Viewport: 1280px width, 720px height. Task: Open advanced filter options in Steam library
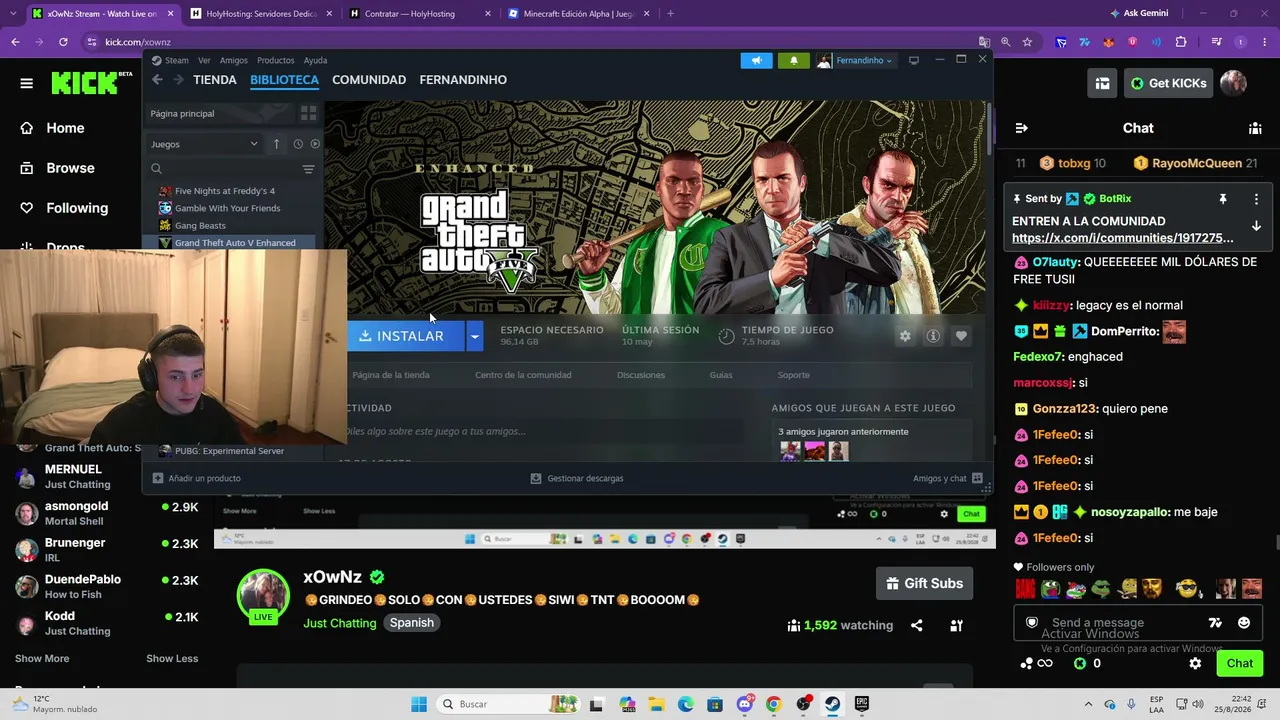[308, 169]
